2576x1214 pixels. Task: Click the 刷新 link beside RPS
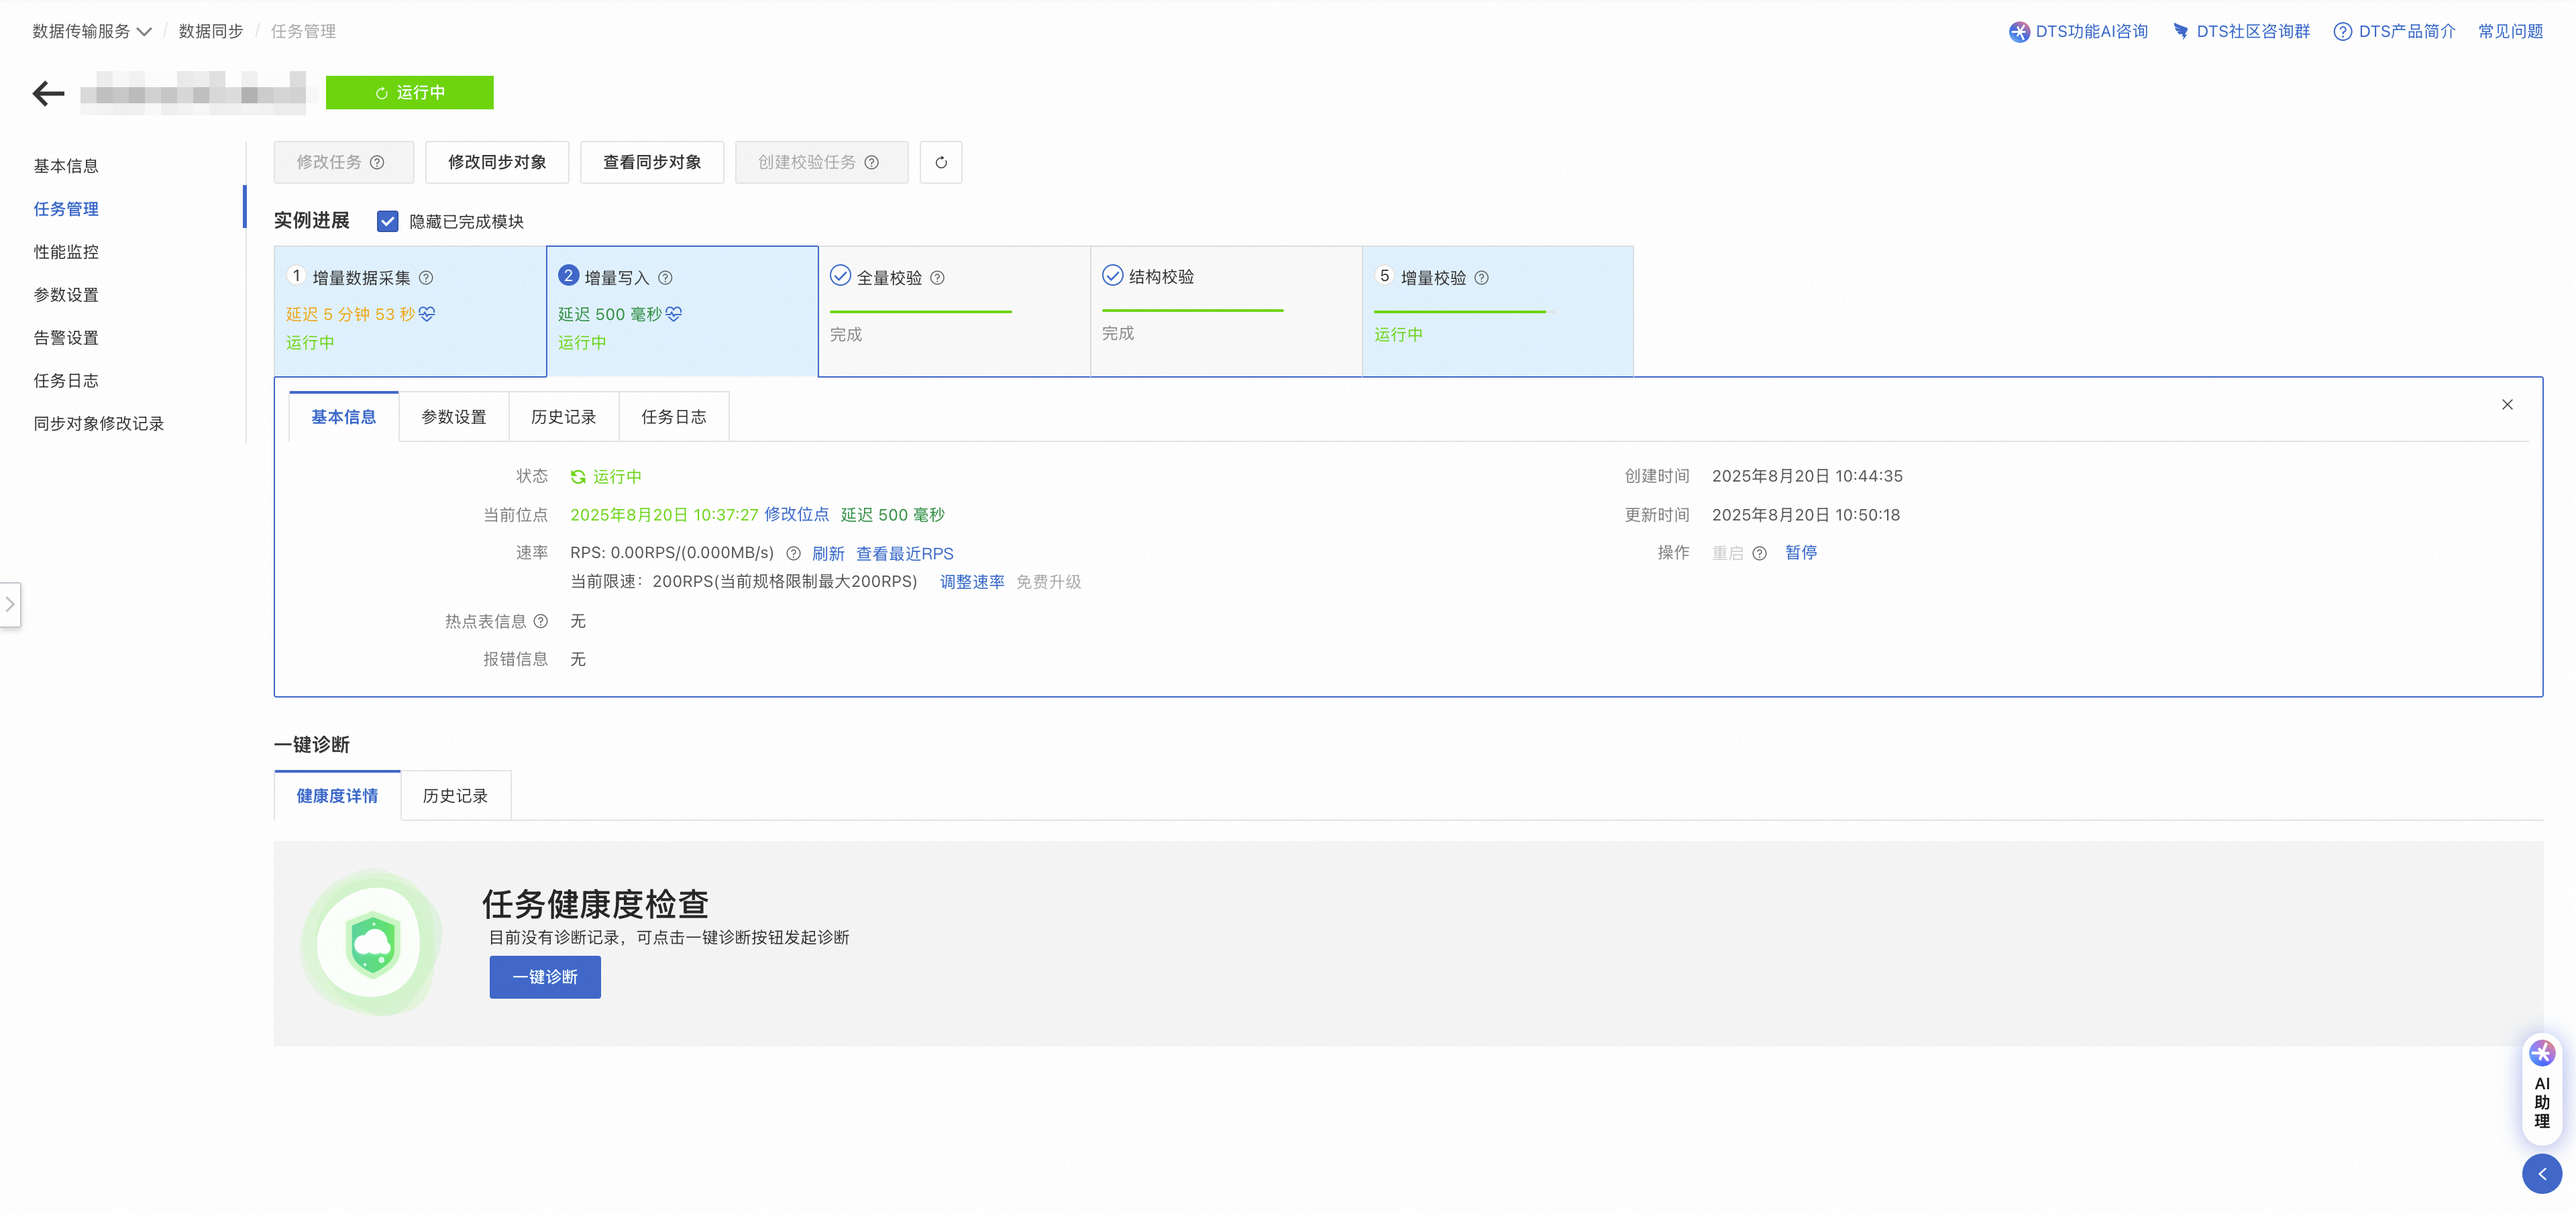[828, 553]
